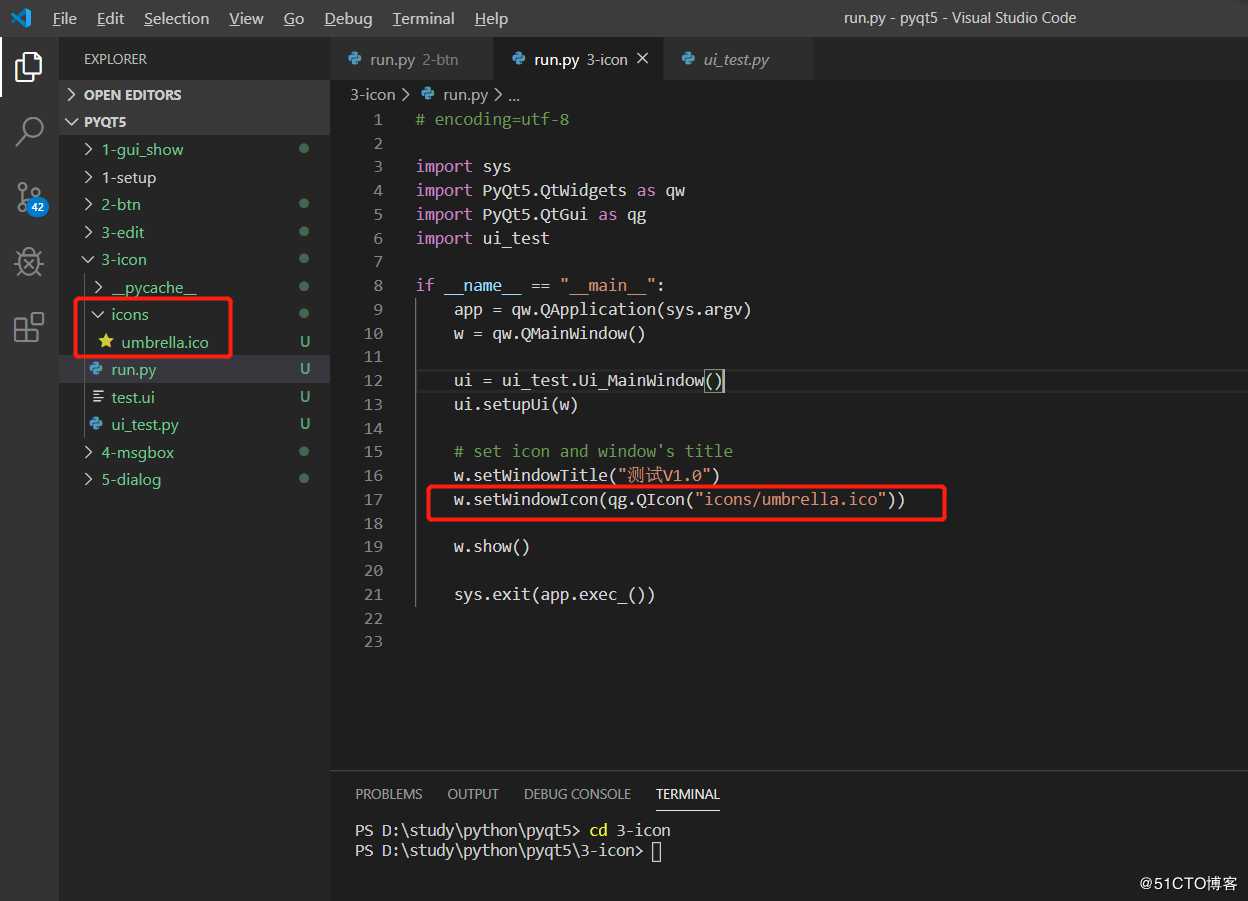This screenshot has height=901, width=1248.
Task: Click Python icon in breadcrumb before run.py
Action: click(x=428, y=94)
